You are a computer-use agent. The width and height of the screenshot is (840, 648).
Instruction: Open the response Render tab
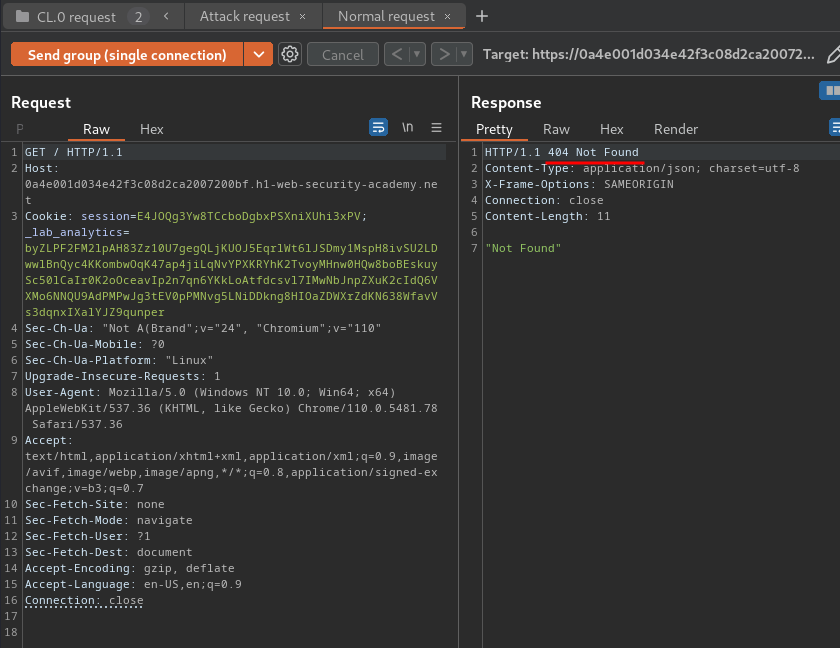pos(676,129)
